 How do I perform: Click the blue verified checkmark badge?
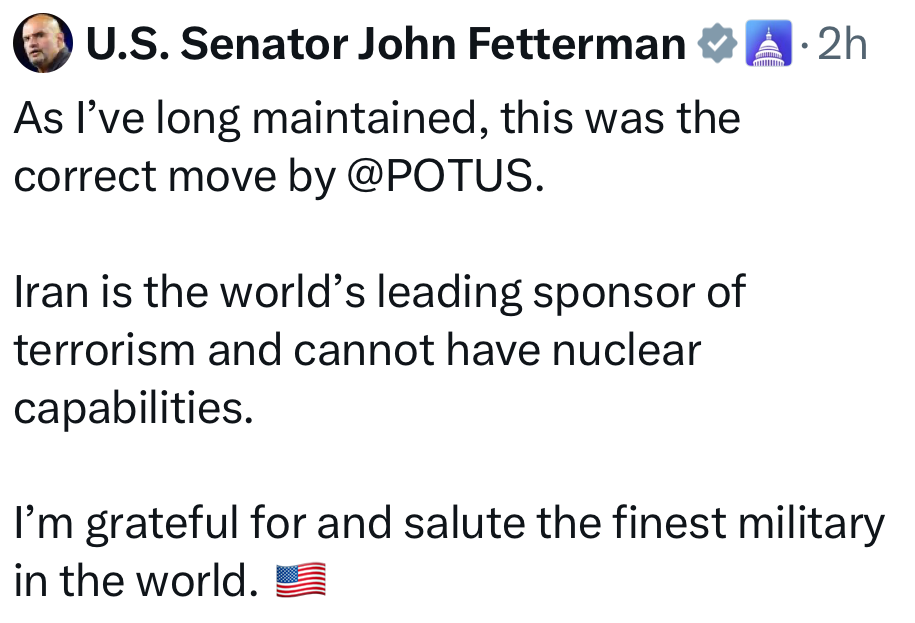click(718, 45)
